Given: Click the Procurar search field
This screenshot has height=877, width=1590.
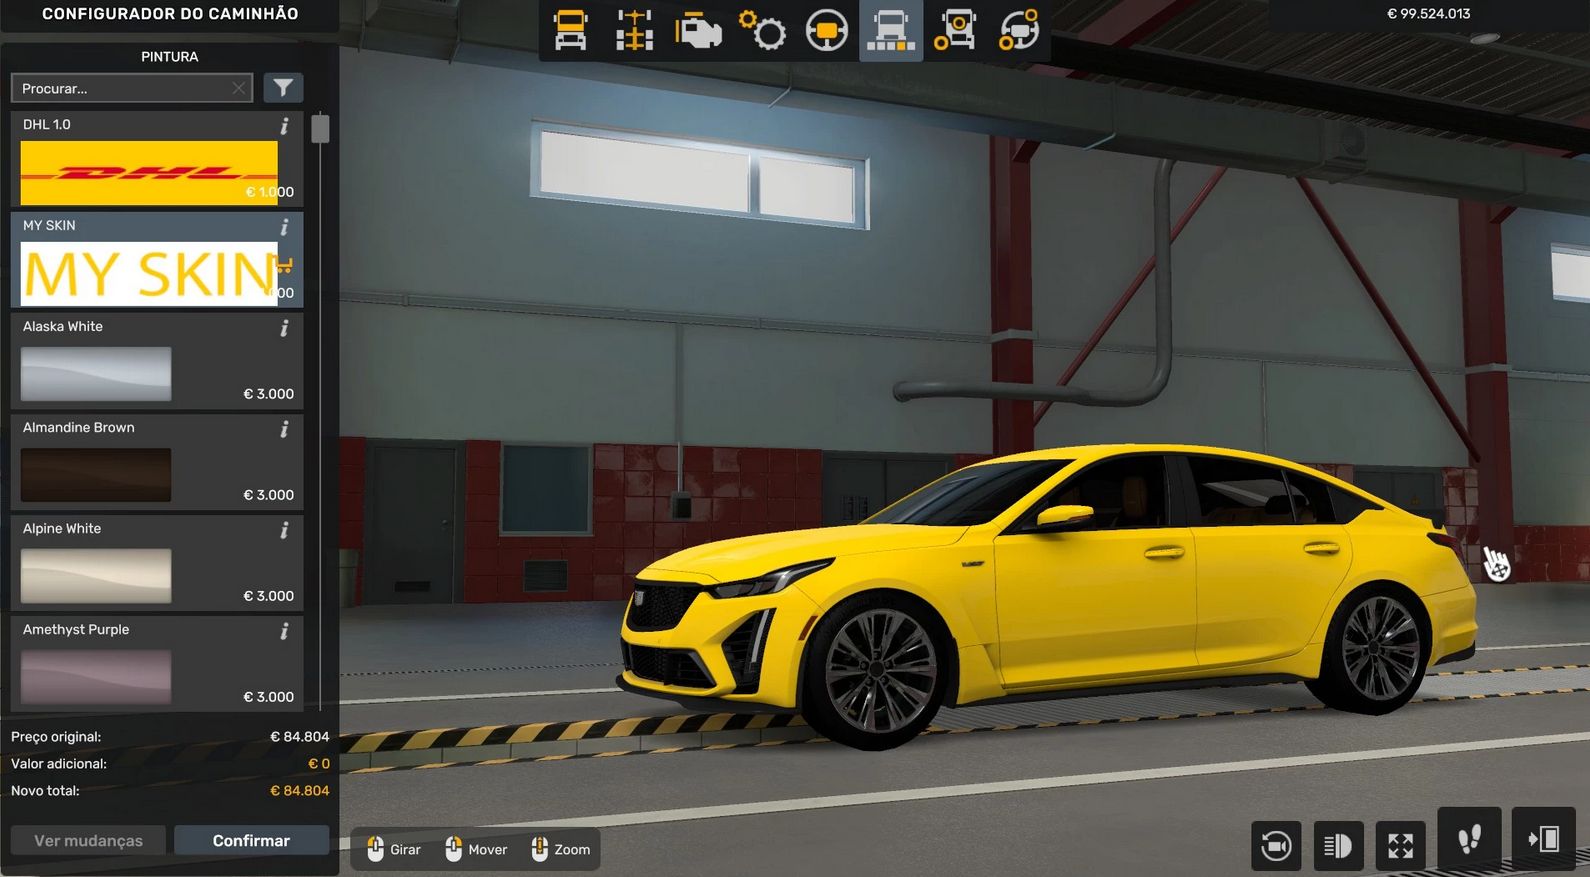Looking at the screenshot, I should point(122,88).
